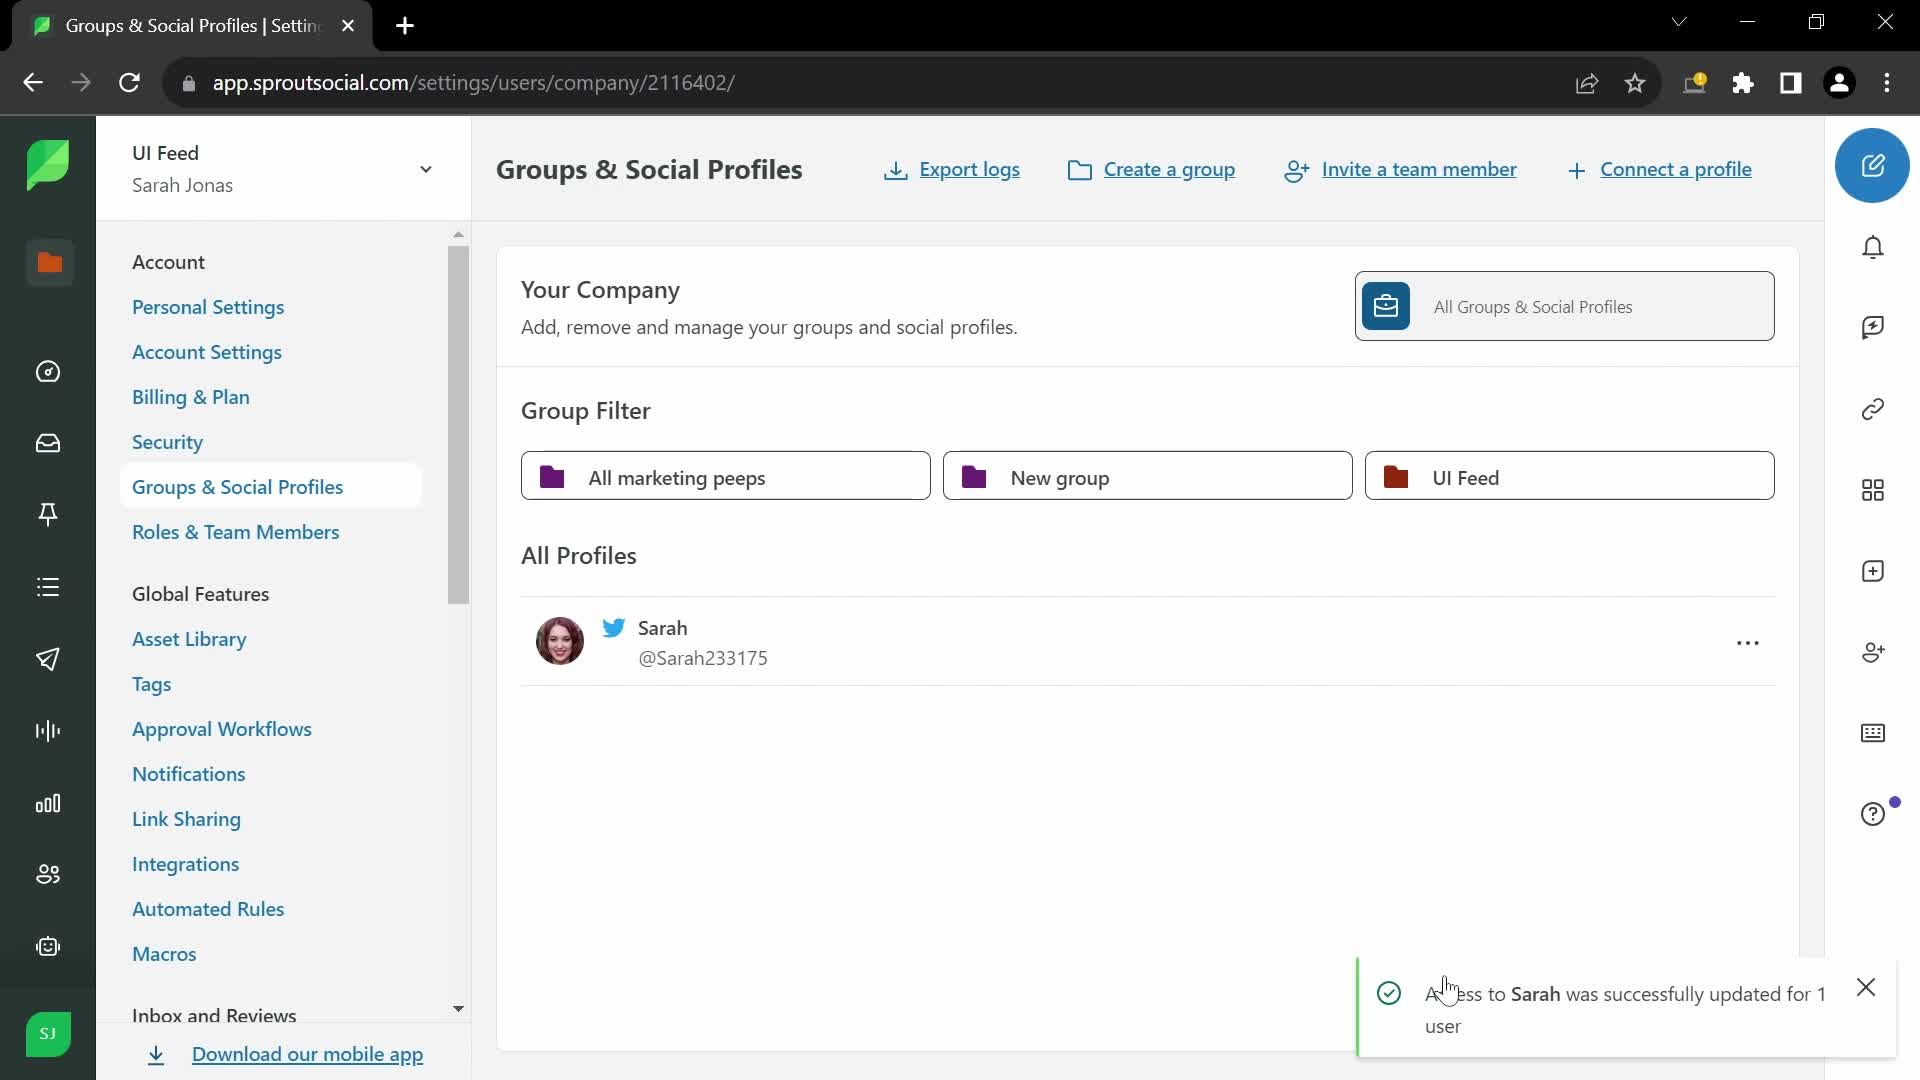Open Security settings in sidebar

tap(167, 442)
